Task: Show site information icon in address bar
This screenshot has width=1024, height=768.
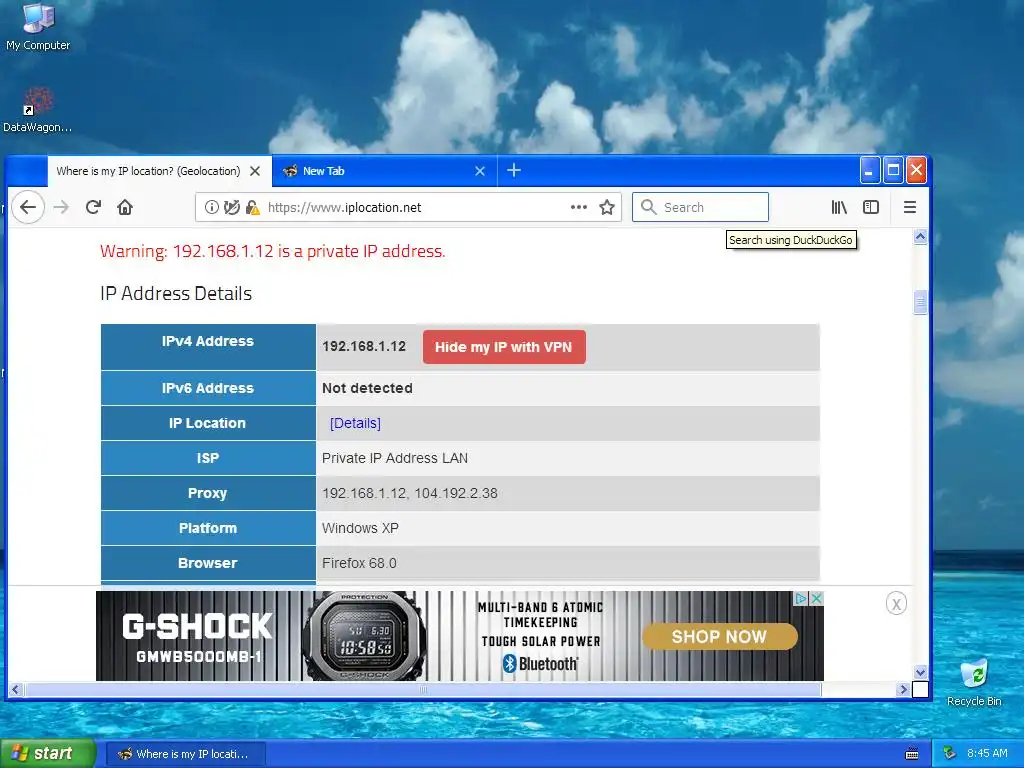Action: (x=212, y=207)
